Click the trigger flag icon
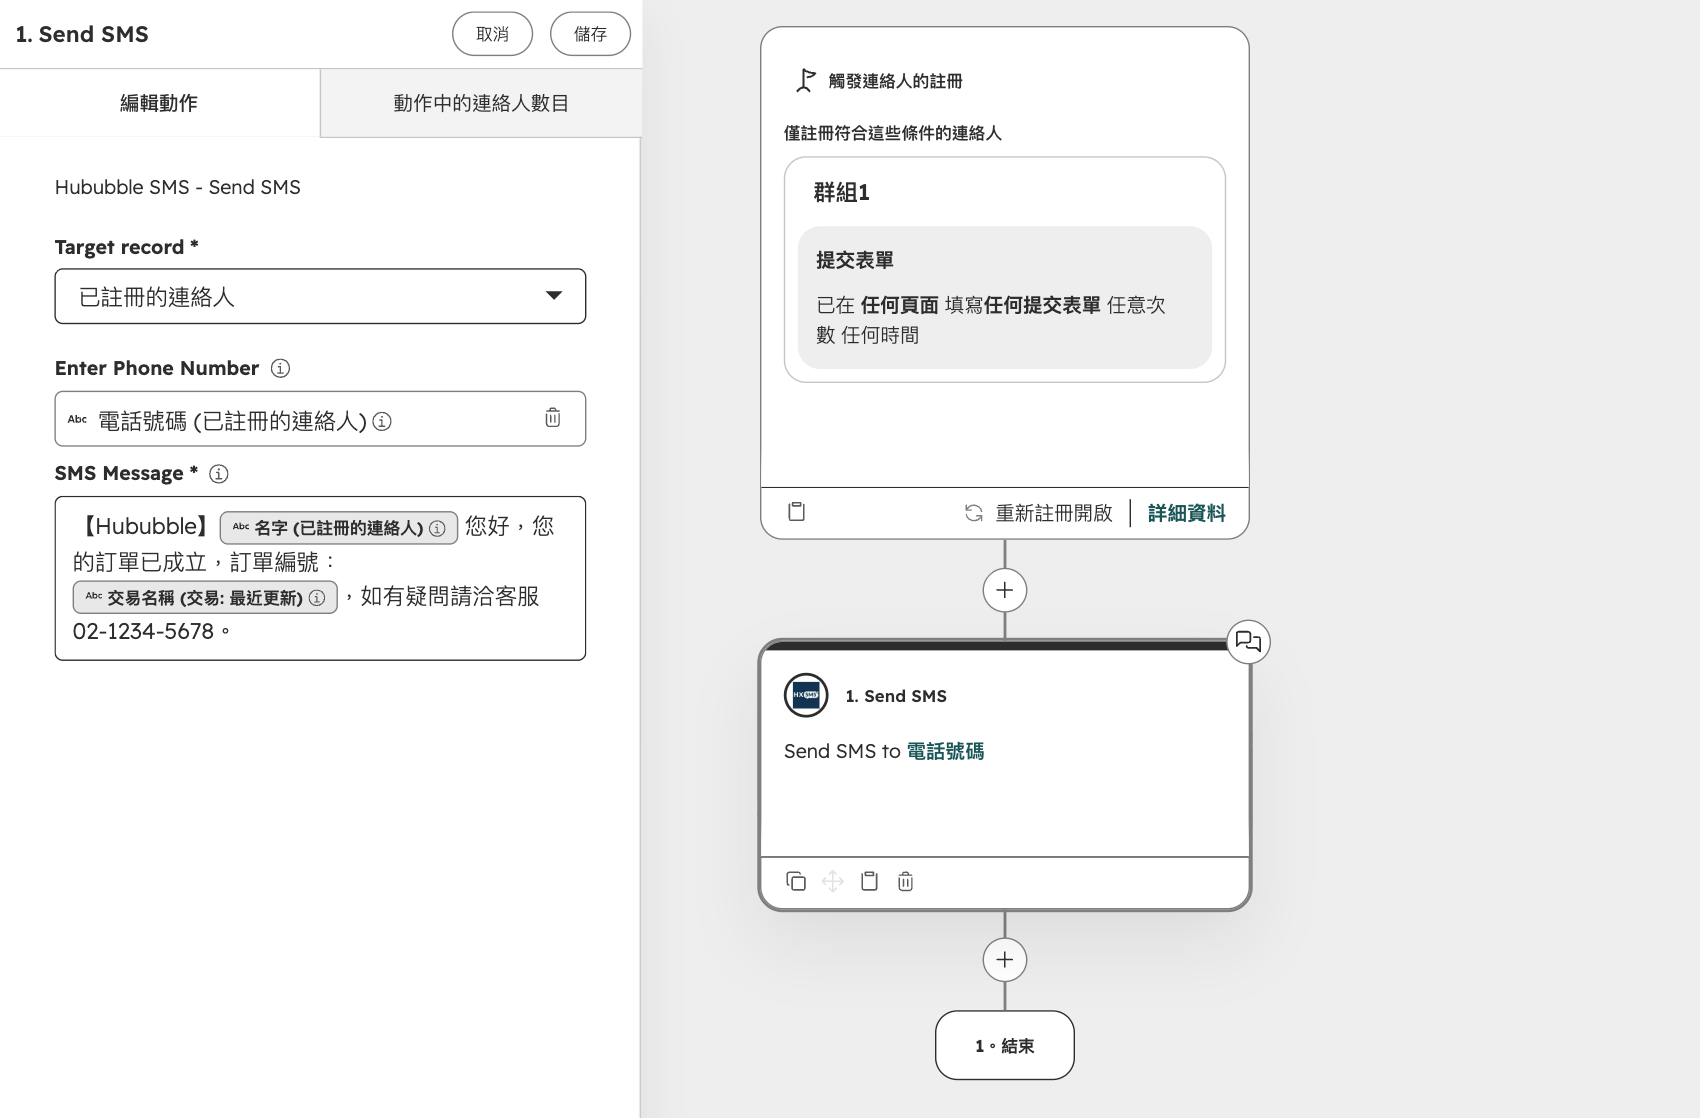Image resolution: width=1700 pixels, height=1118 pixels. point(805,81)
